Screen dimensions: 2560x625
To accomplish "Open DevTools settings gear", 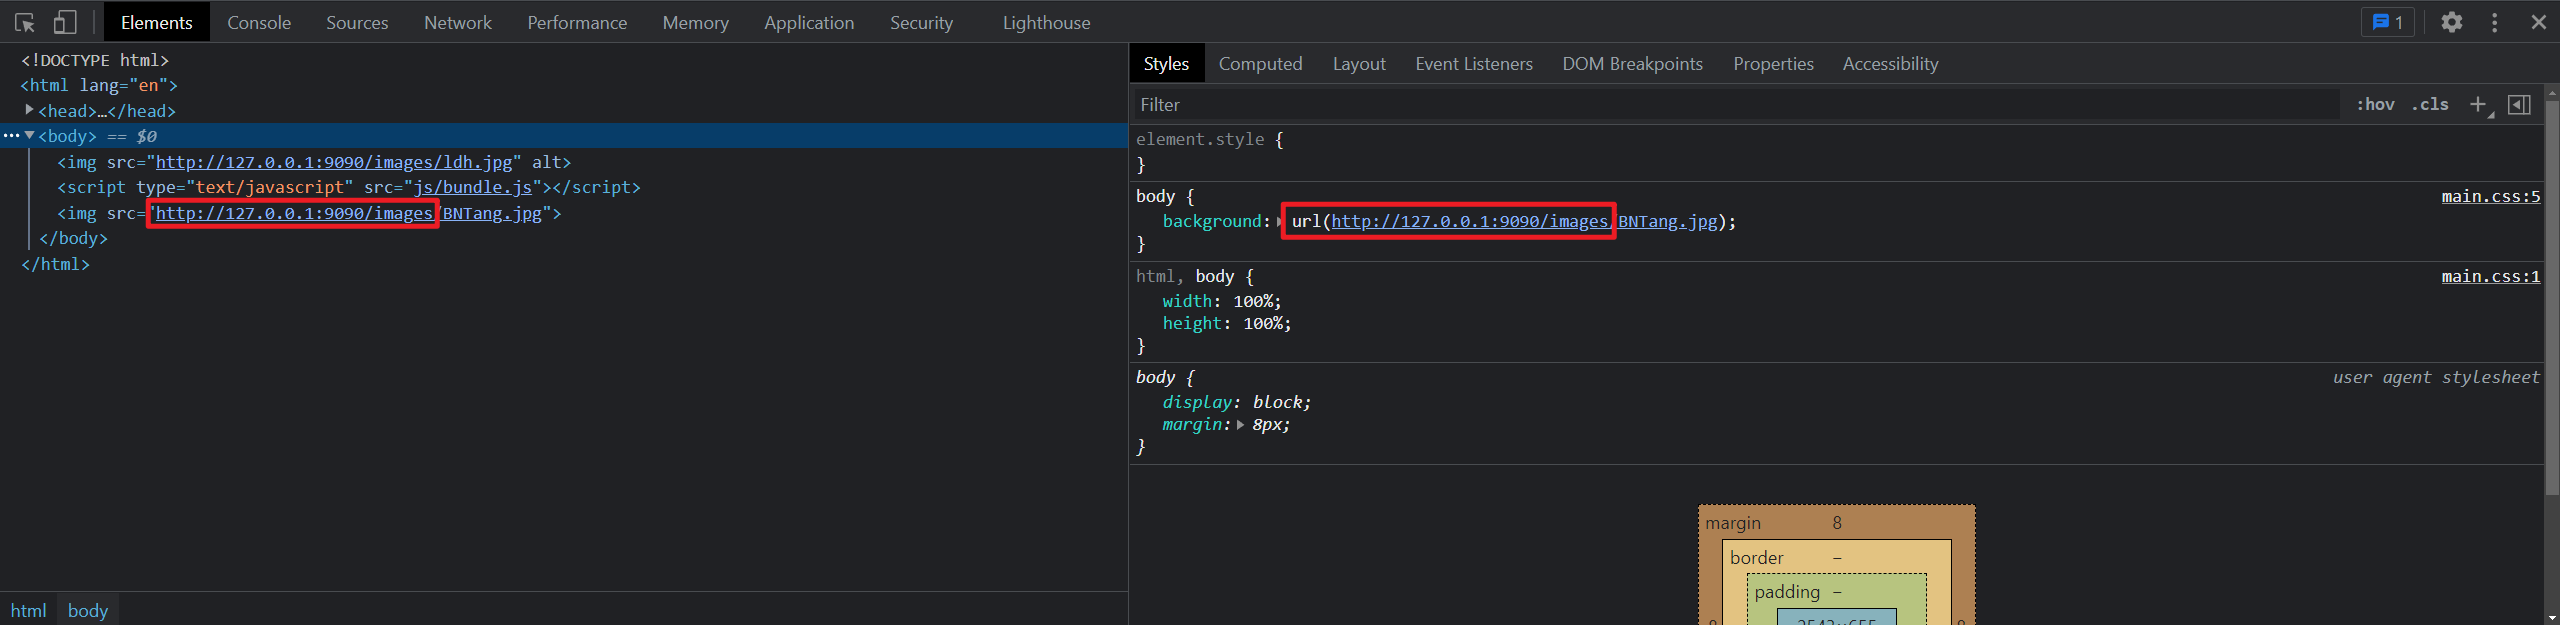I will [x=2451, y=22].
